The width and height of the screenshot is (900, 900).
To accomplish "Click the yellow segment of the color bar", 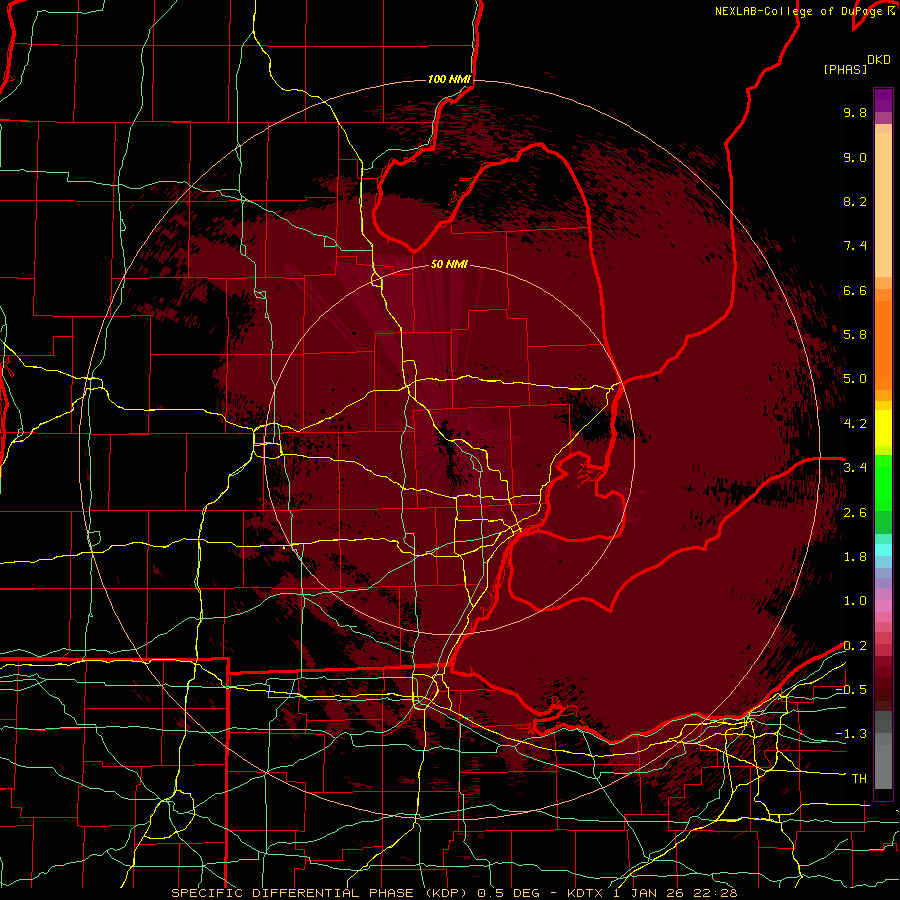I will 883,428.
